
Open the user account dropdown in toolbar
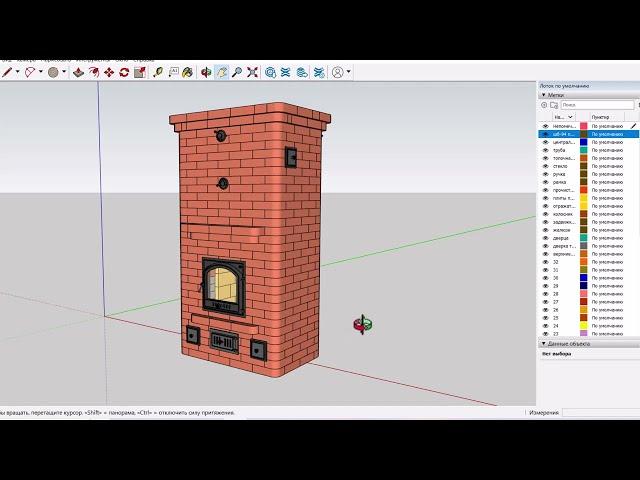pyautogui.click(x=340, y=72)
